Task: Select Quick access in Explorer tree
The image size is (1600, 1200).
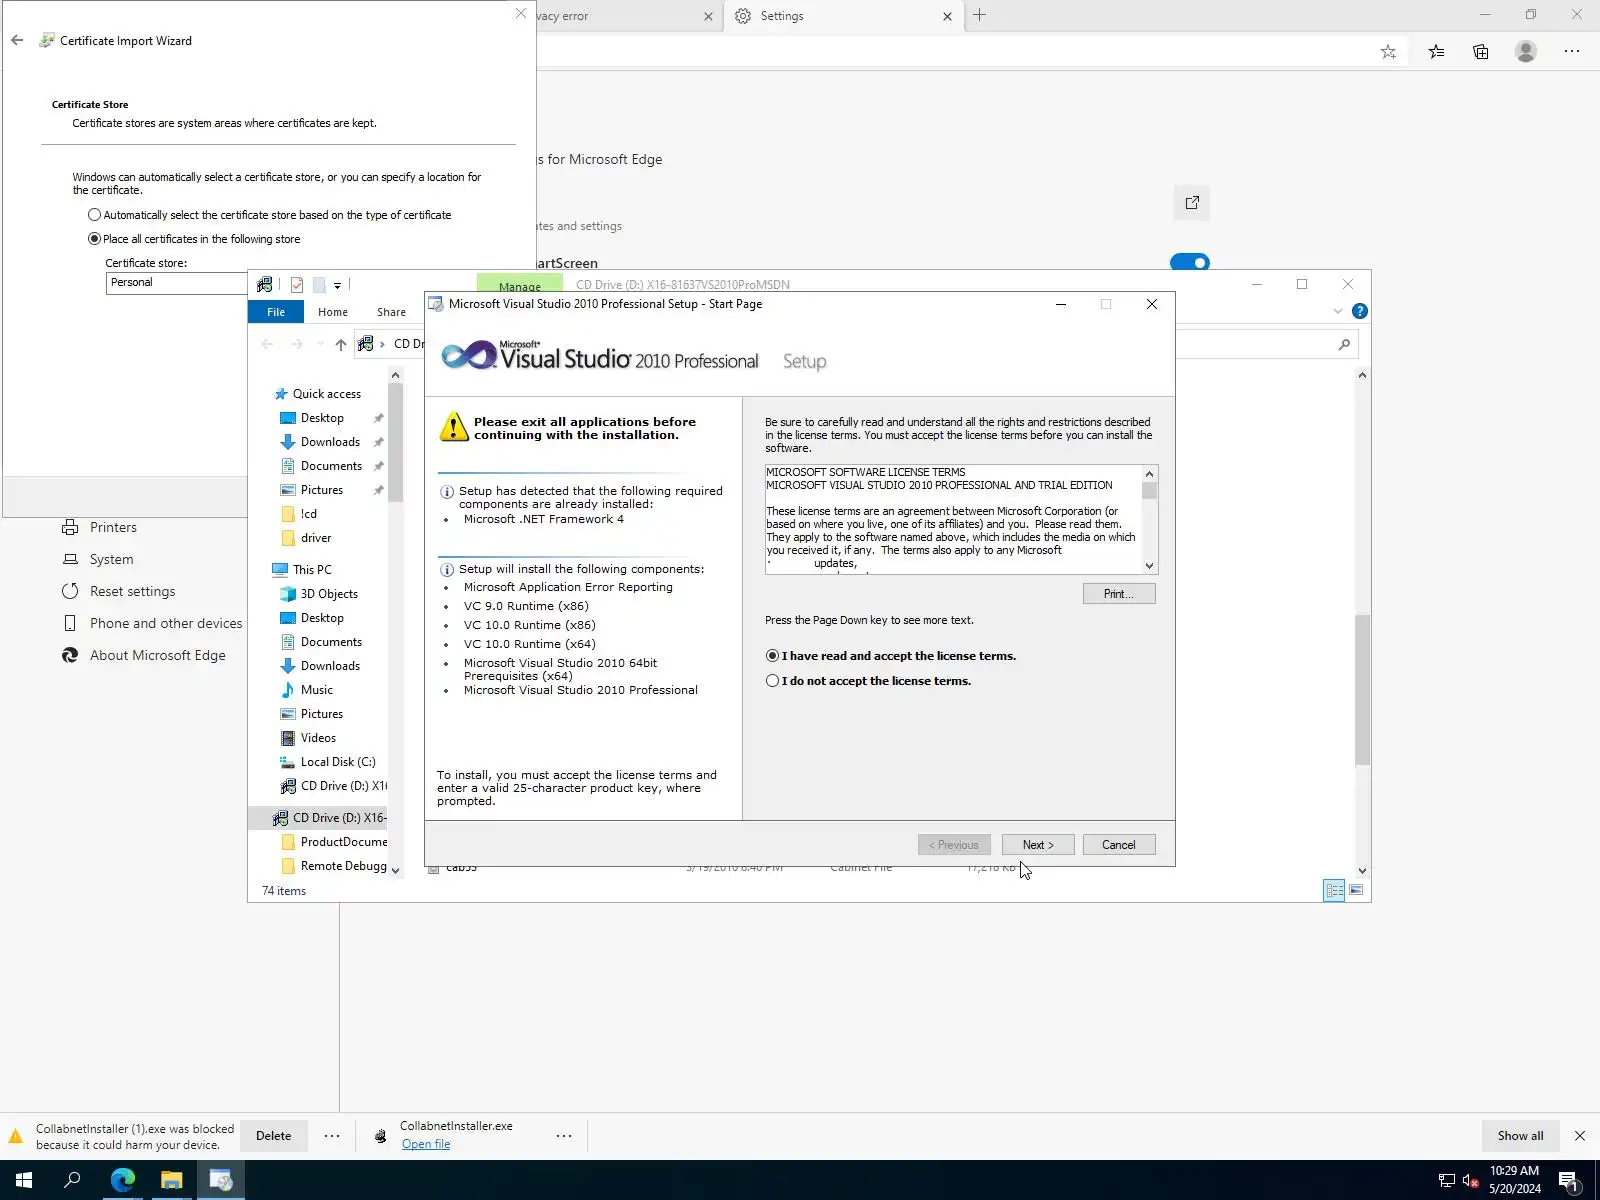Action: [x=326, y=394]
